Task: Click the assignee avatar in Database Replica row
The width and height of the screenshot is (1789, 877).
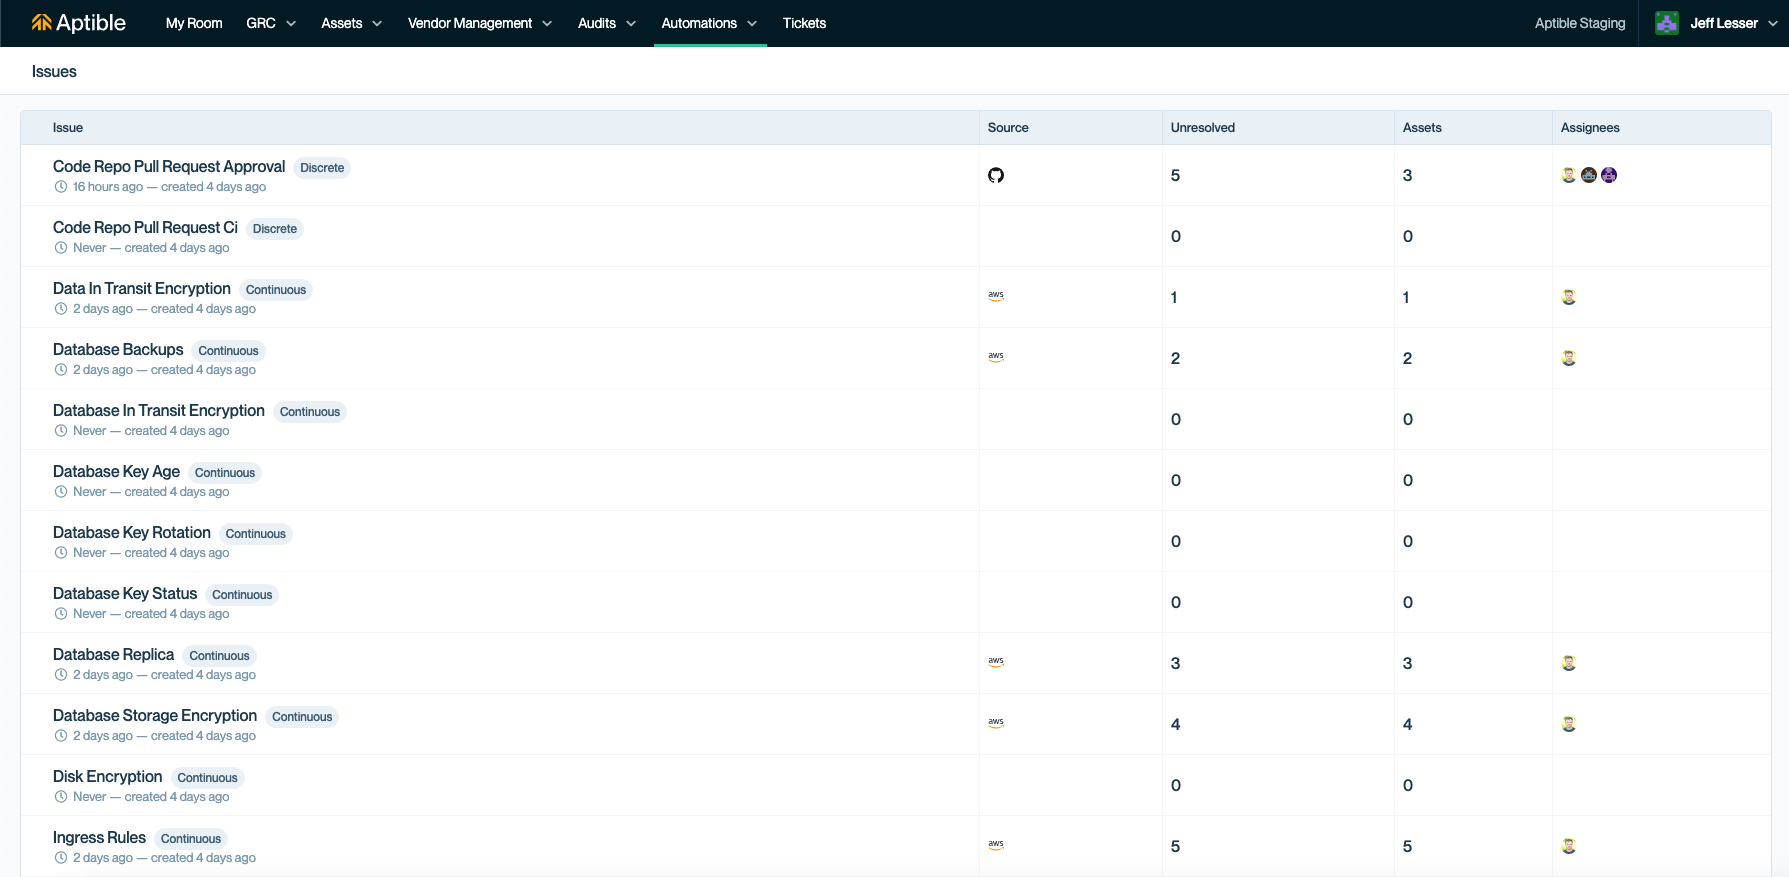Action: pyautogui.click(x=1569, y=663)
